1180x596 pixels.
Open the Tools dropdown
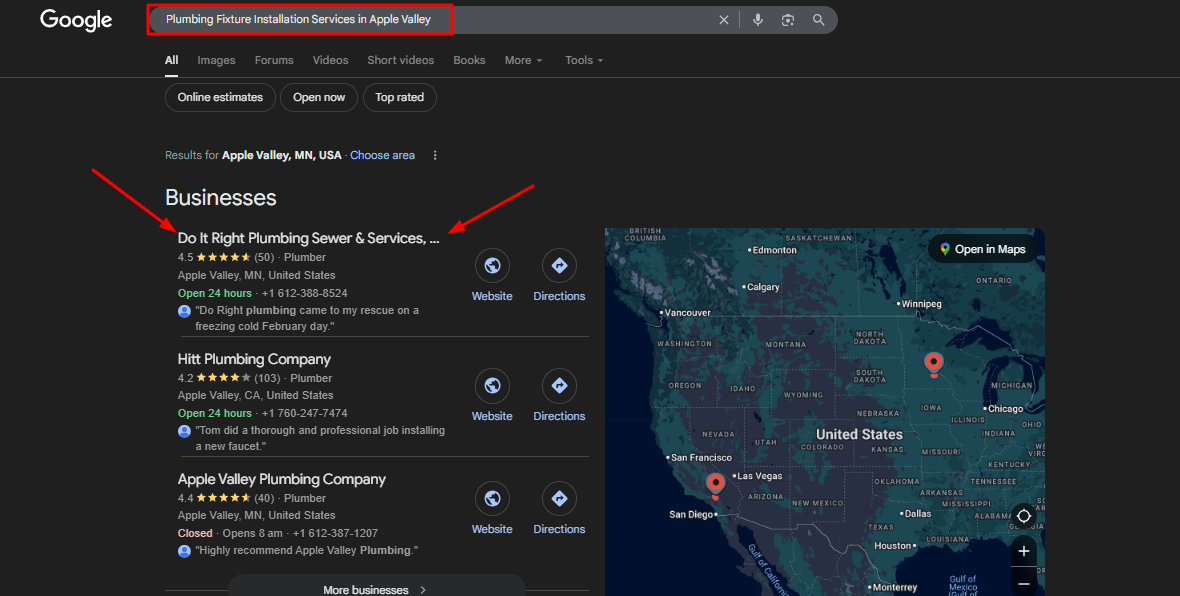click(x=584, y=60)
